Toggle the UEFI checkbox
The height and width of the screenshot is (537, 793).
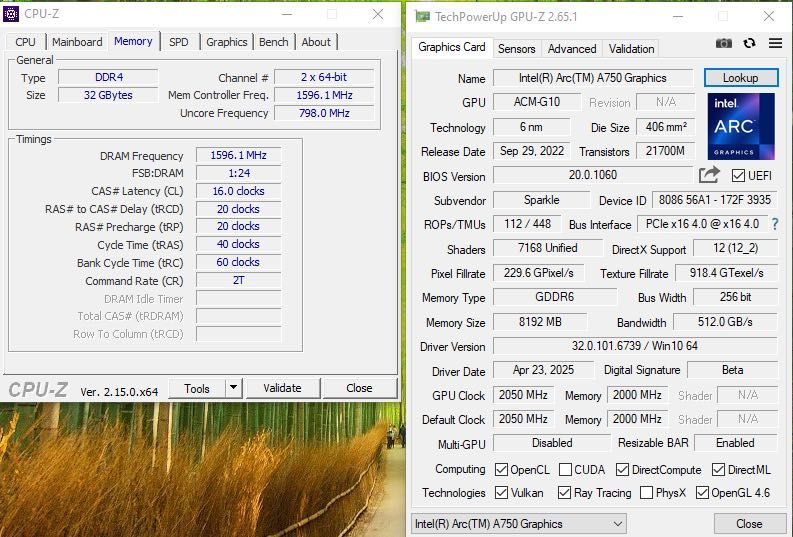[x=738, y=175]
